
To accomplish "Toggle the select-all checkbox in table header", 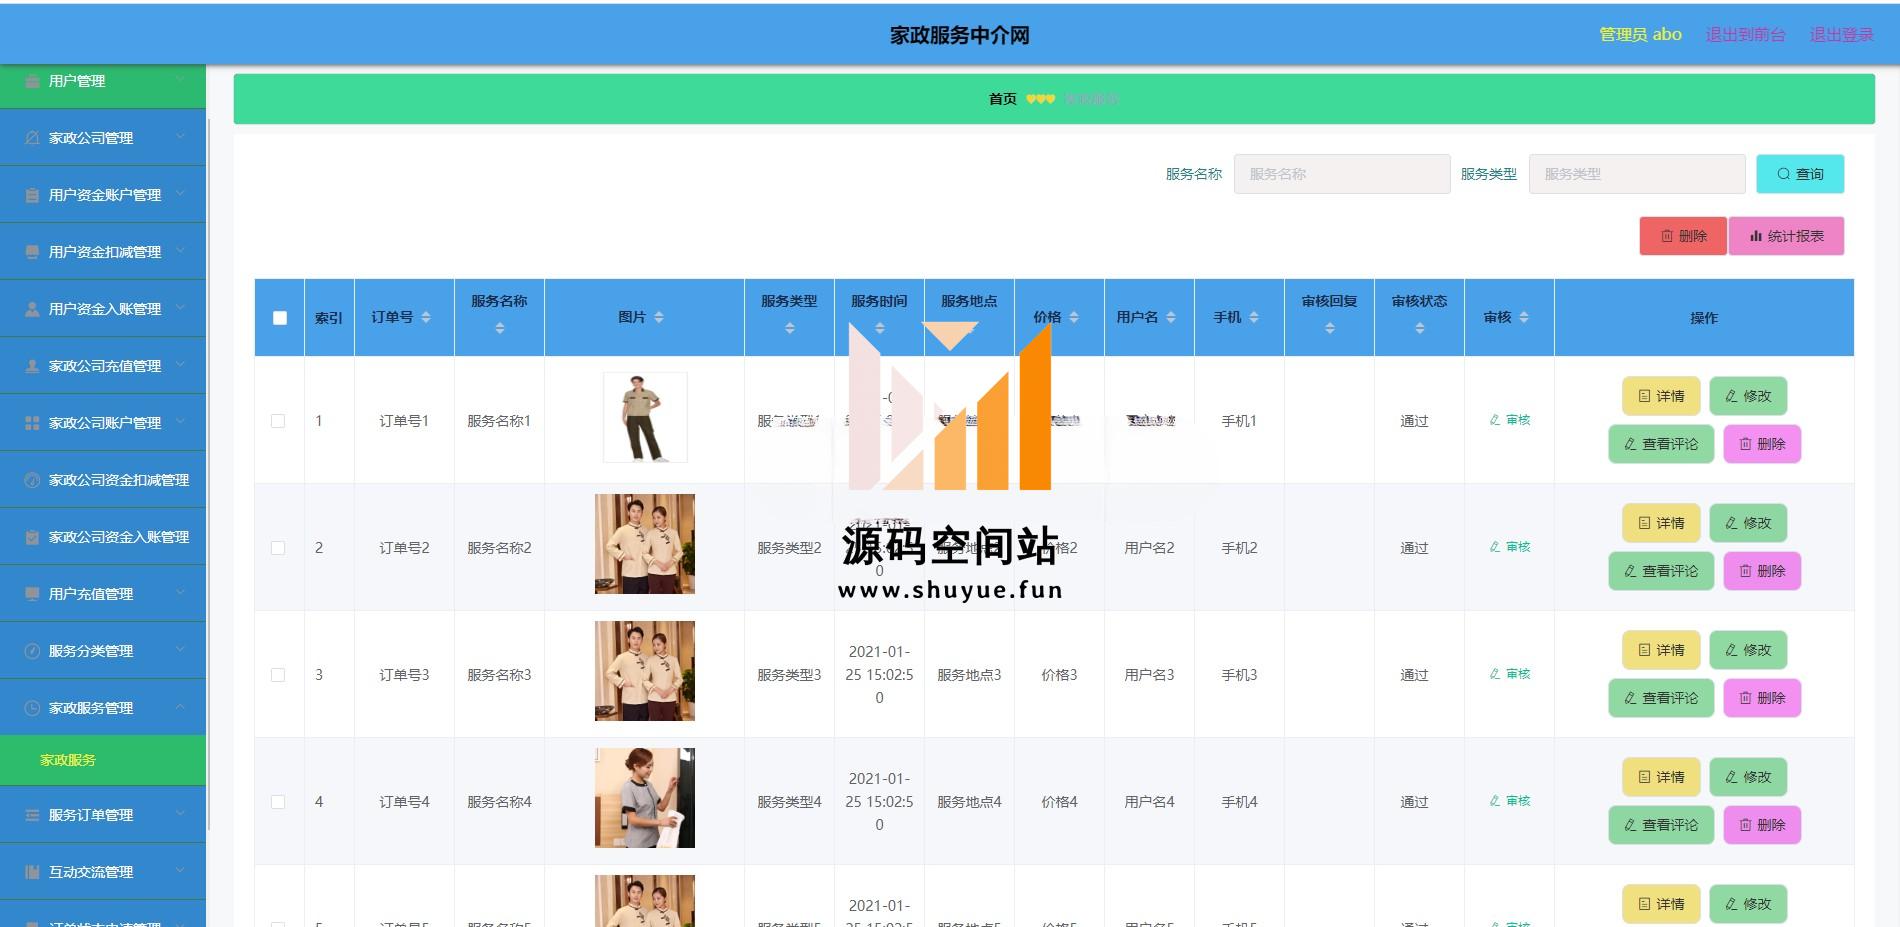I will 280,318.
